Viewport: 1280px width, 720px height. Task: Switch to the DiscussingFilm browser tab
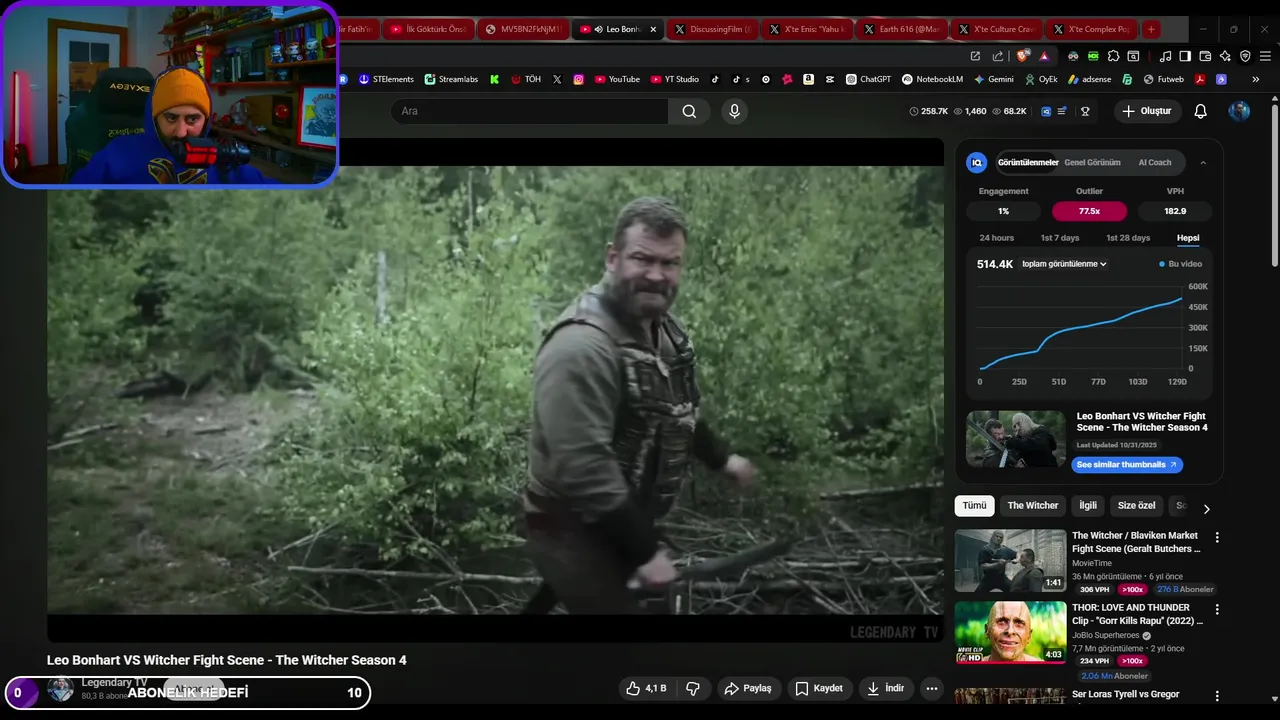click(712, 29)
